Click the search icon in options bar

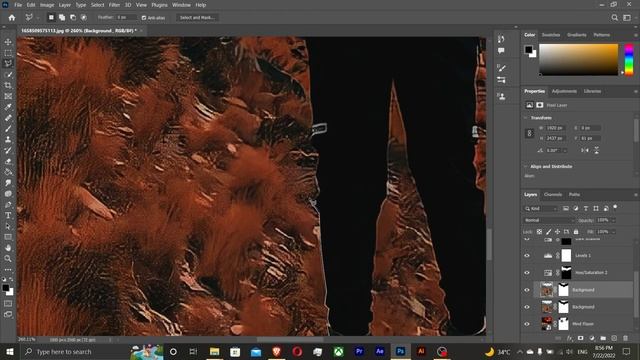(x=614, y=18)
